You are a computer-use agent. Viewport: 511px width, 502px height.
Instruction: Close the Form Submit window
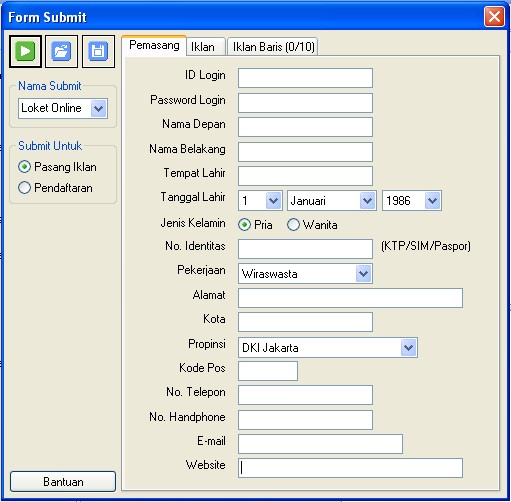pos(494,17)
